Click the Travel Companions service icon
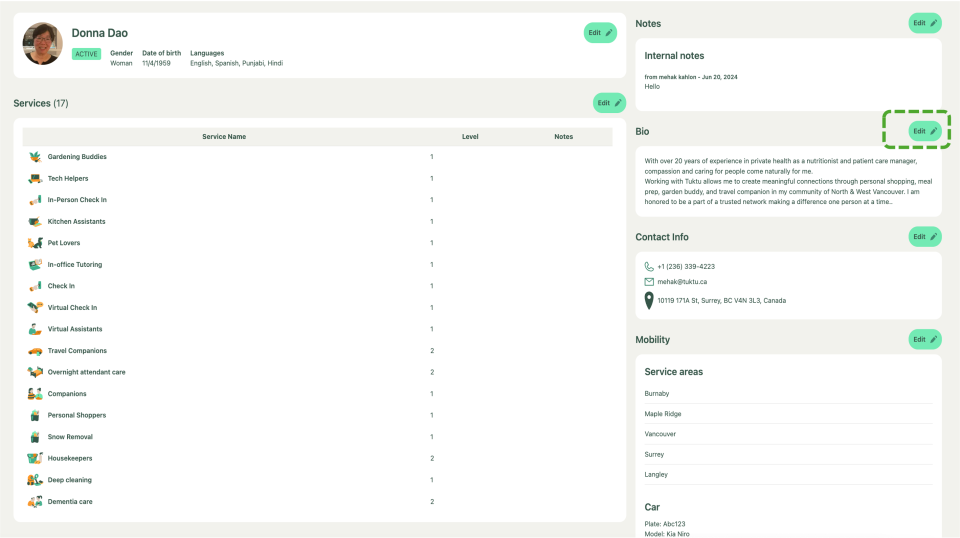This screenshot has width=960, height=538. (35, 351)
